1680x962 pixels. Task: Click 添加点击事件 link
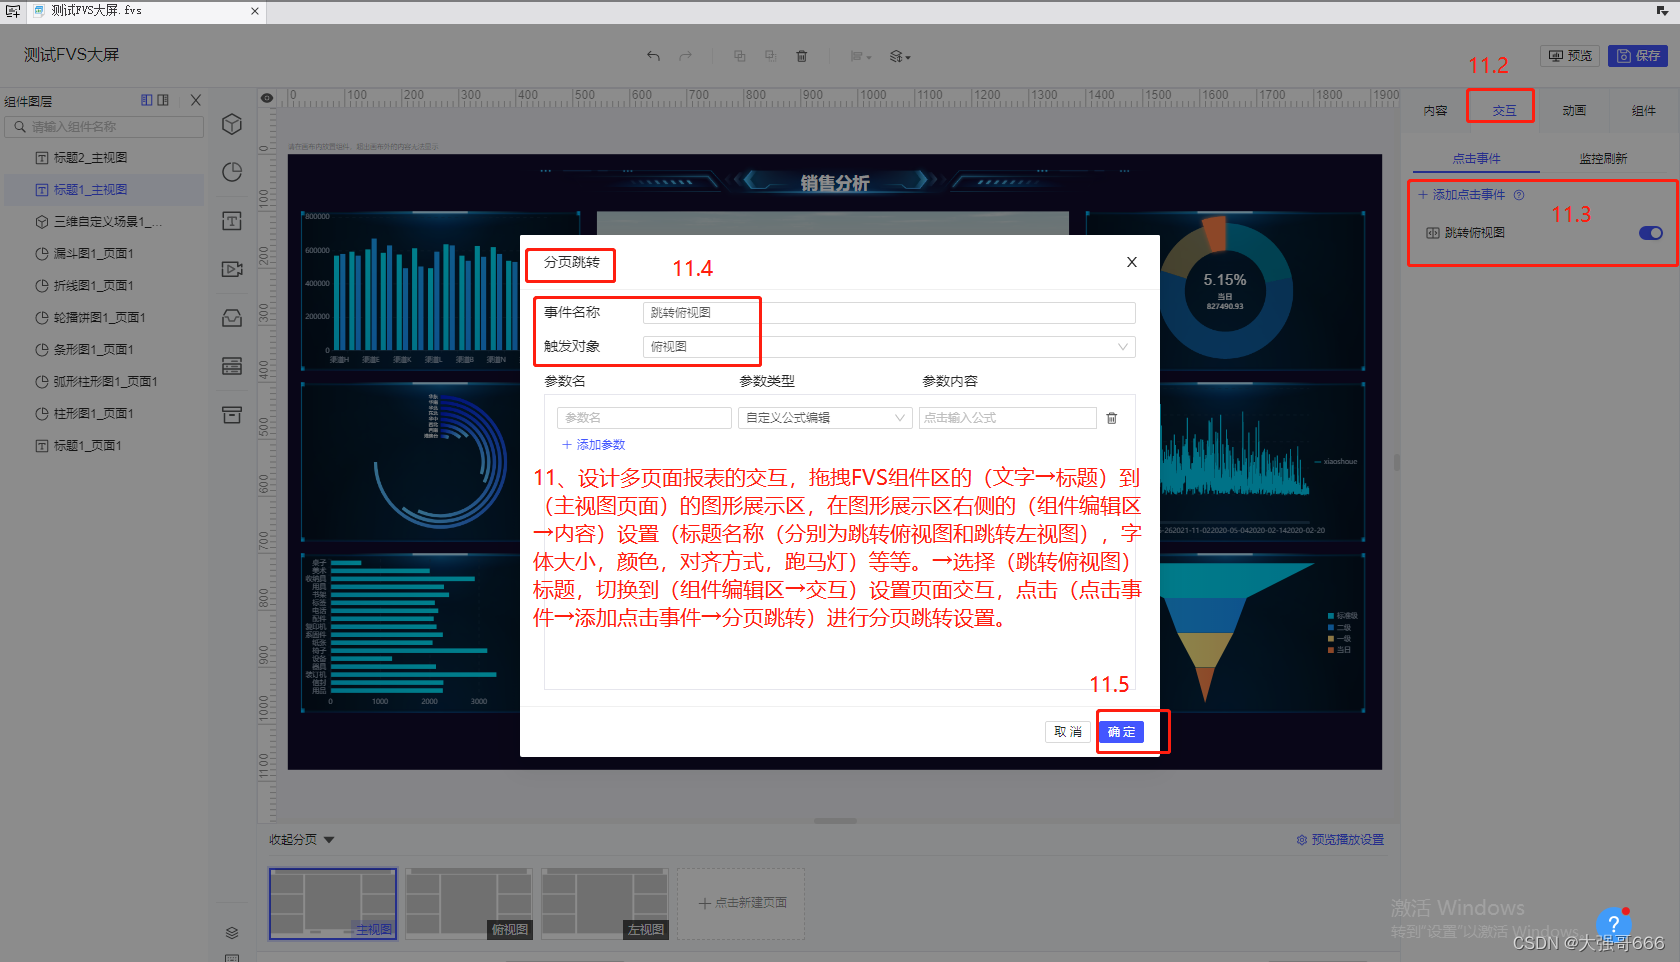[x=1462, y=195]
